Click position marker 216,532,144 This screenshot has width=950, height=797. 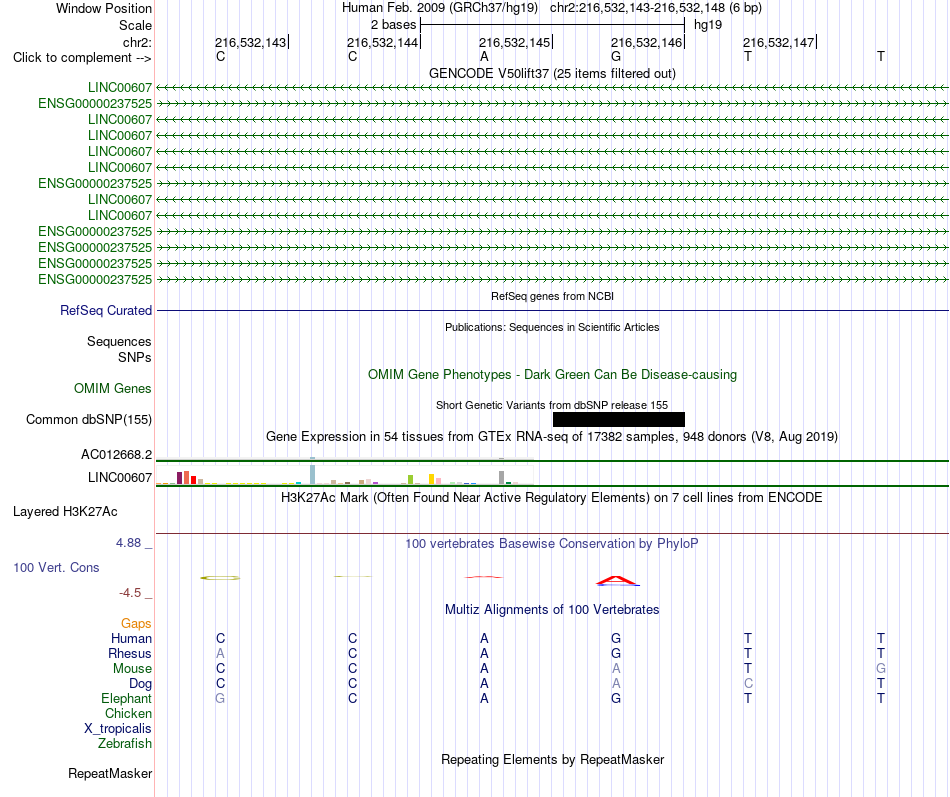point(382,42)
